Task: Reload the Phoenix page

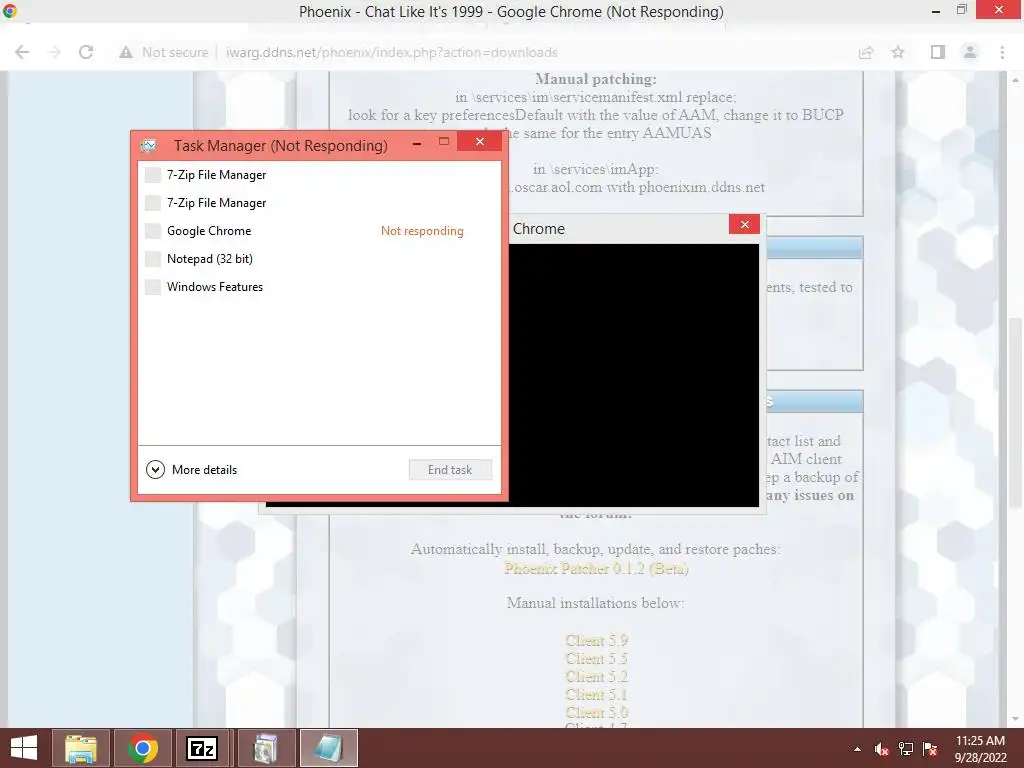Action: coord(86,52)
